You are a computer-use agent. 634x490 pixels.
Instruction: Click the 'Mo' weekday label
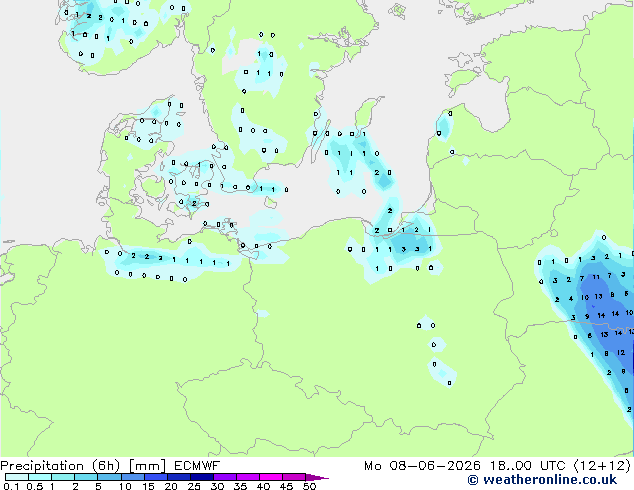[373, 466]
